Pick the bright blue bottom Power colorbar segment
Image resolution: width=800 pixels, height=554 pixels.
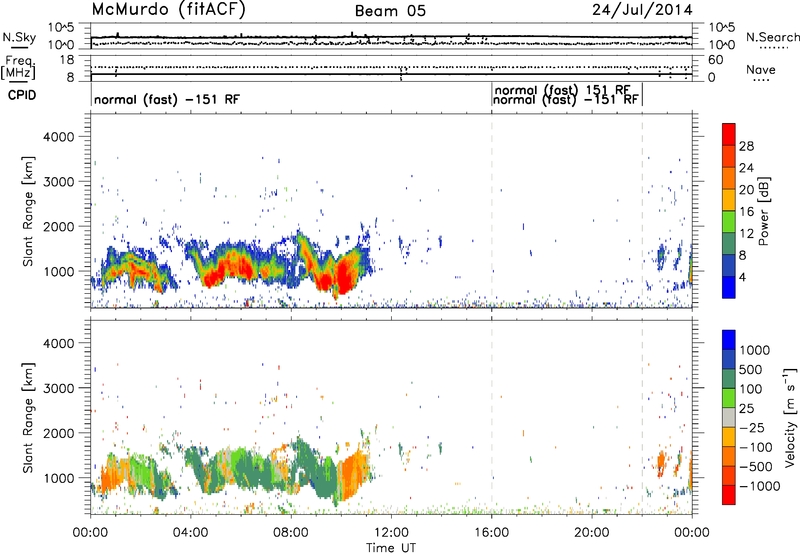[729, 288]
